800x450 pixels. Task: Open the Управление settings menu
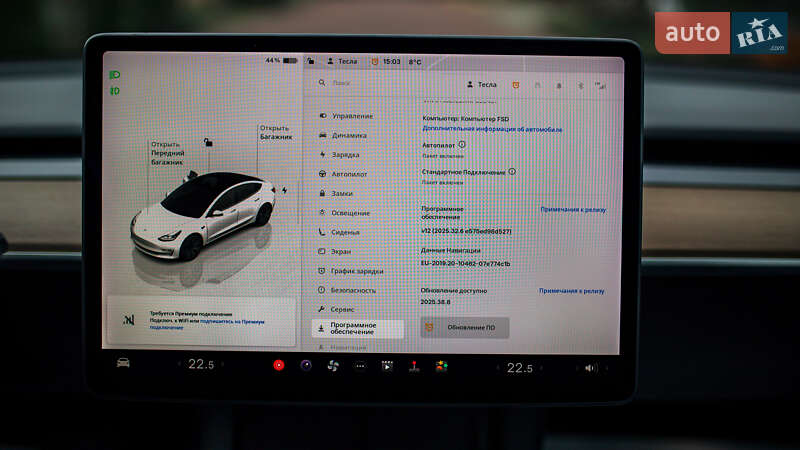click(x=347, y=116)
